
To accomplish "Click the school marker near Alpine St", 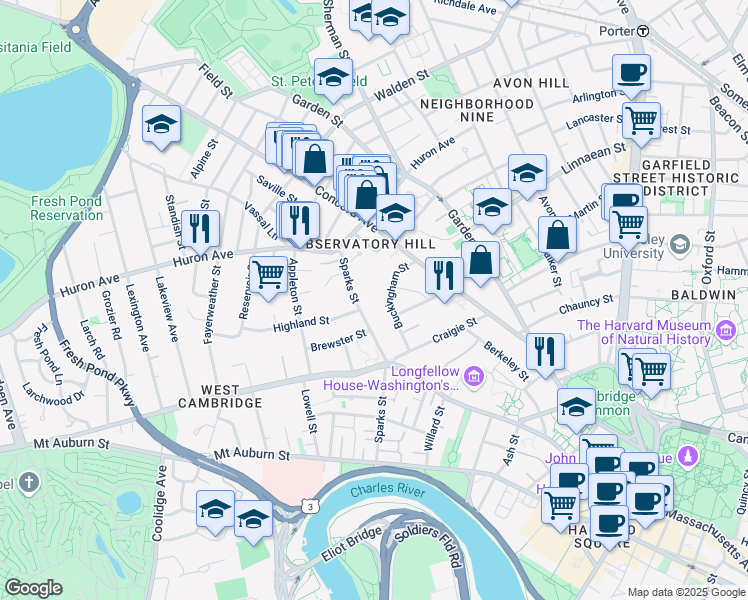I will 161,125.
